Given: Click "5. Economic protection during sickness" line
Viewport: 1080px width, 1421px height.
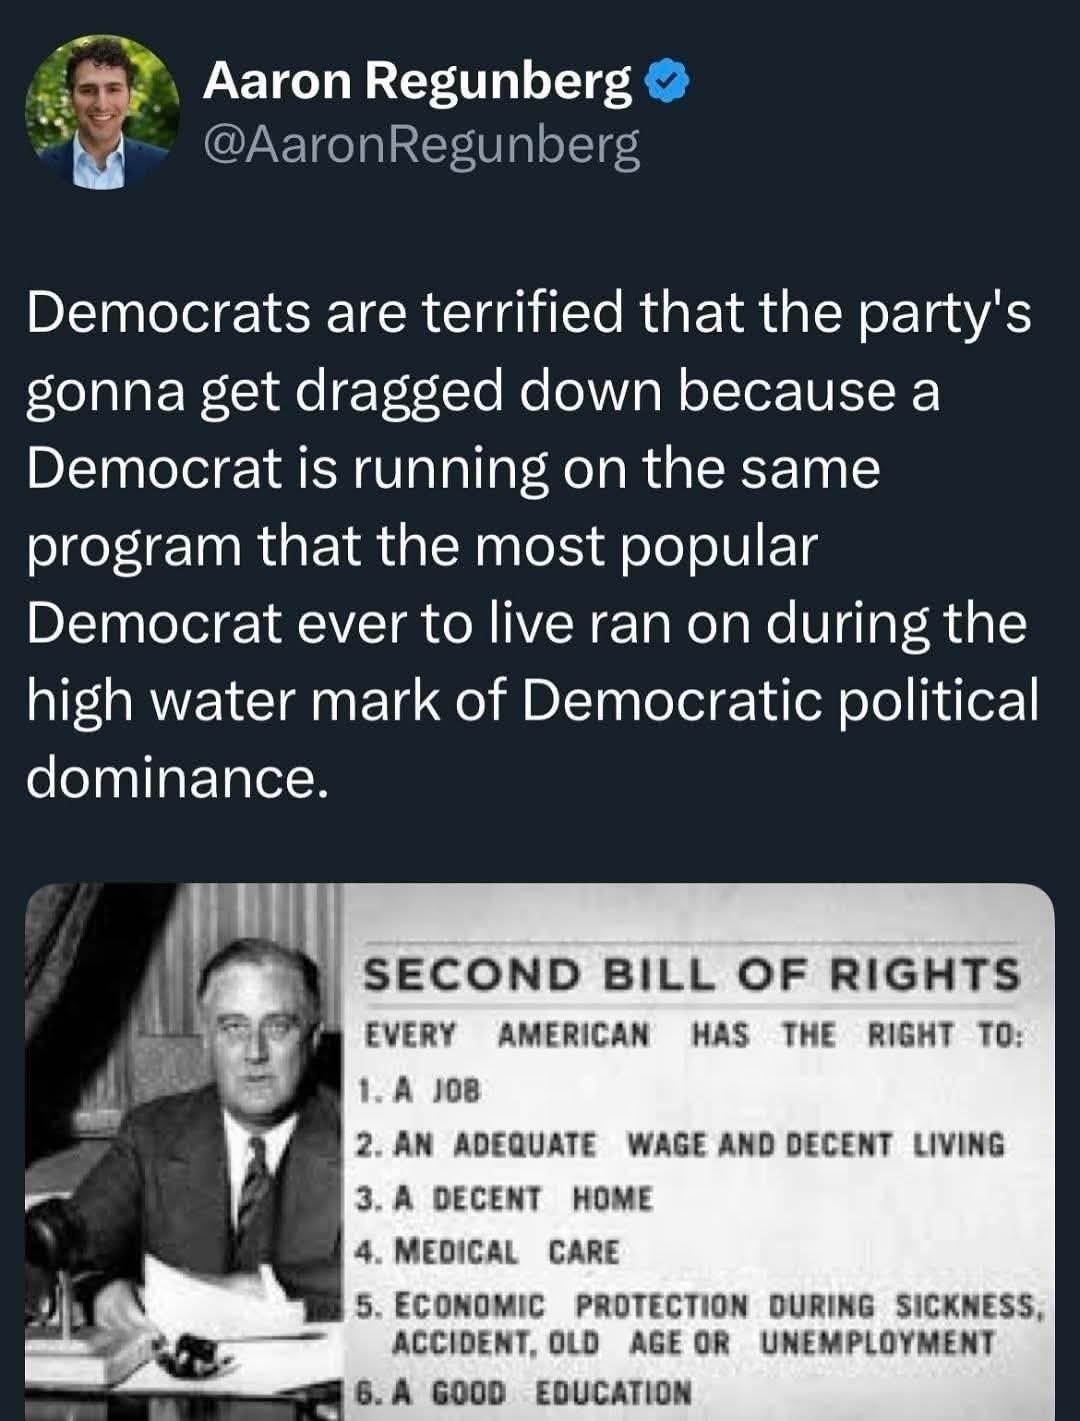Looking at the screenshot, I should click(x=700, y=1306).
